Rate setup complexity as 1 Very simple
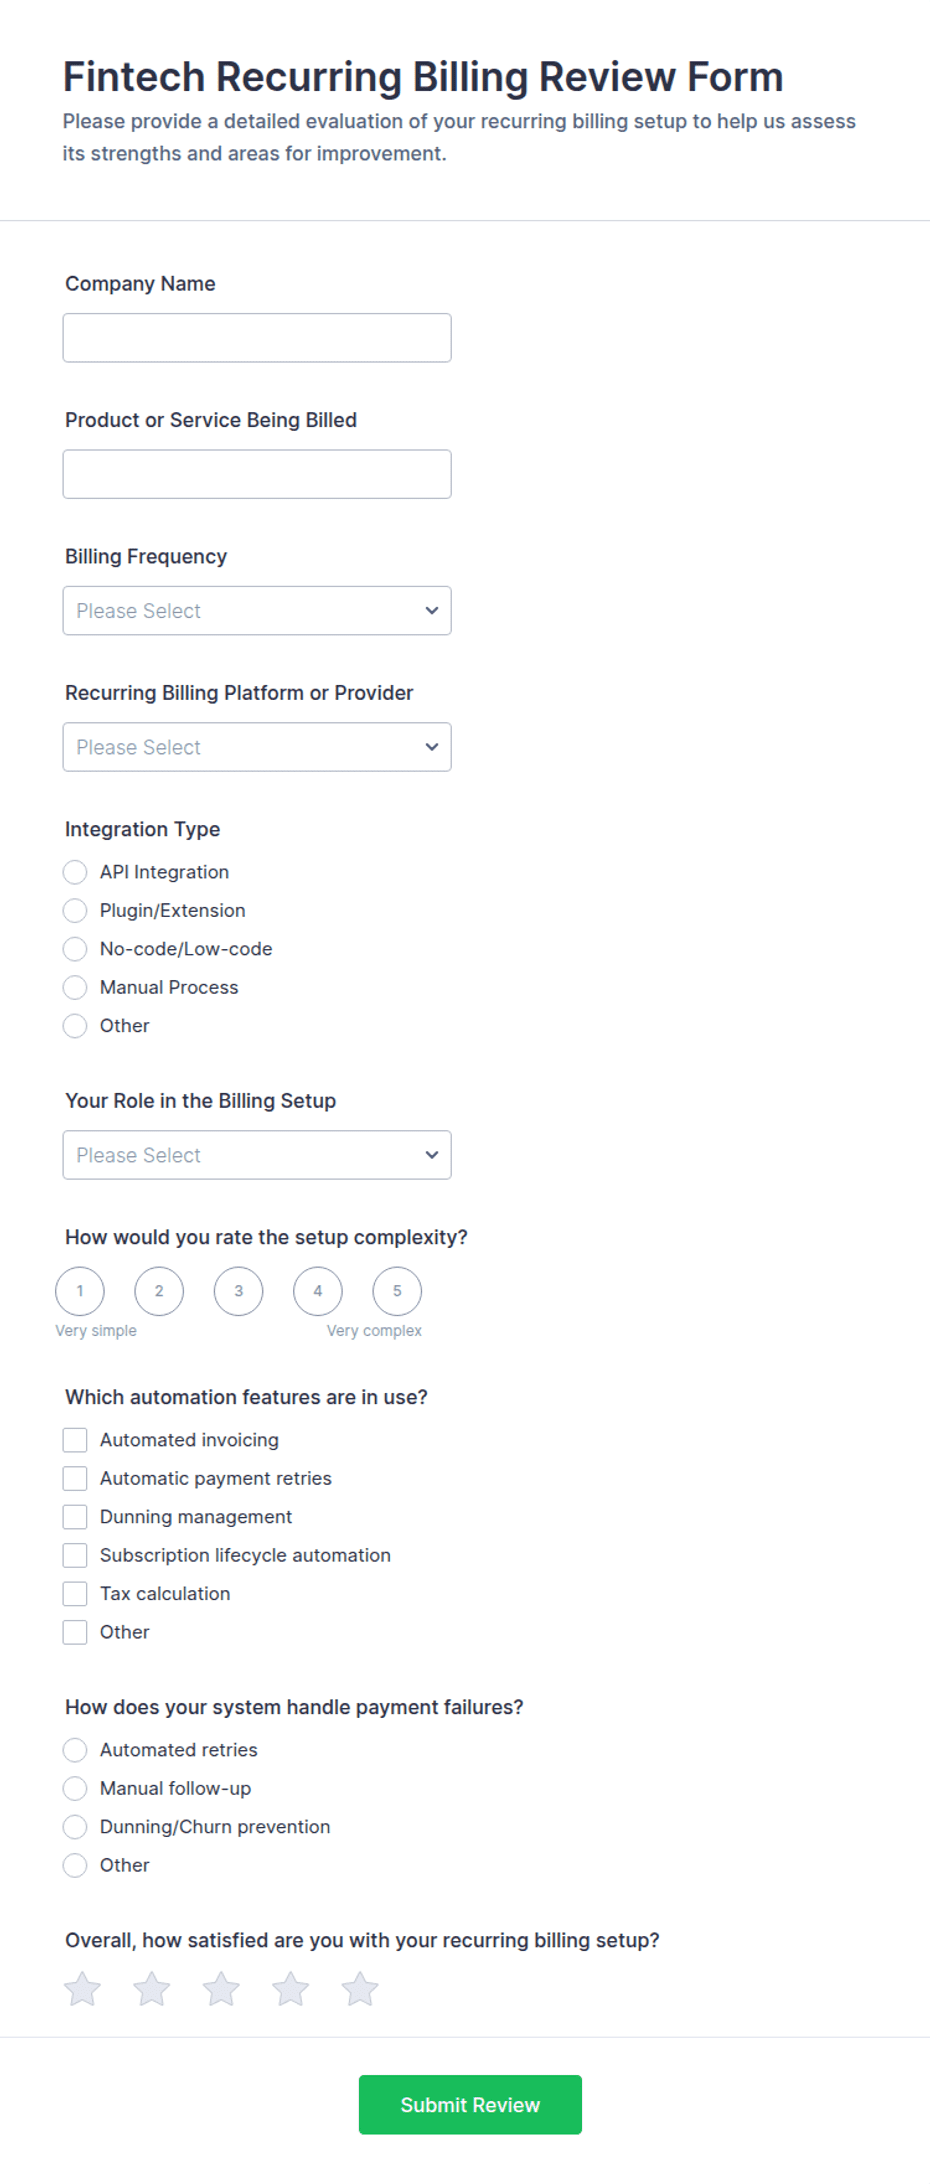 [x=80, y=1291]
